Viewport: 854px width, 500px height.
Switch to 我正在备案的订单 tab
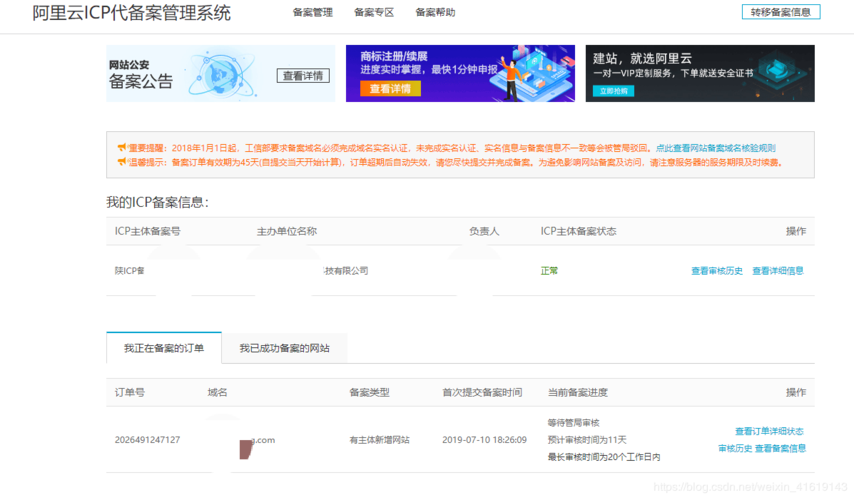point(164,348)
